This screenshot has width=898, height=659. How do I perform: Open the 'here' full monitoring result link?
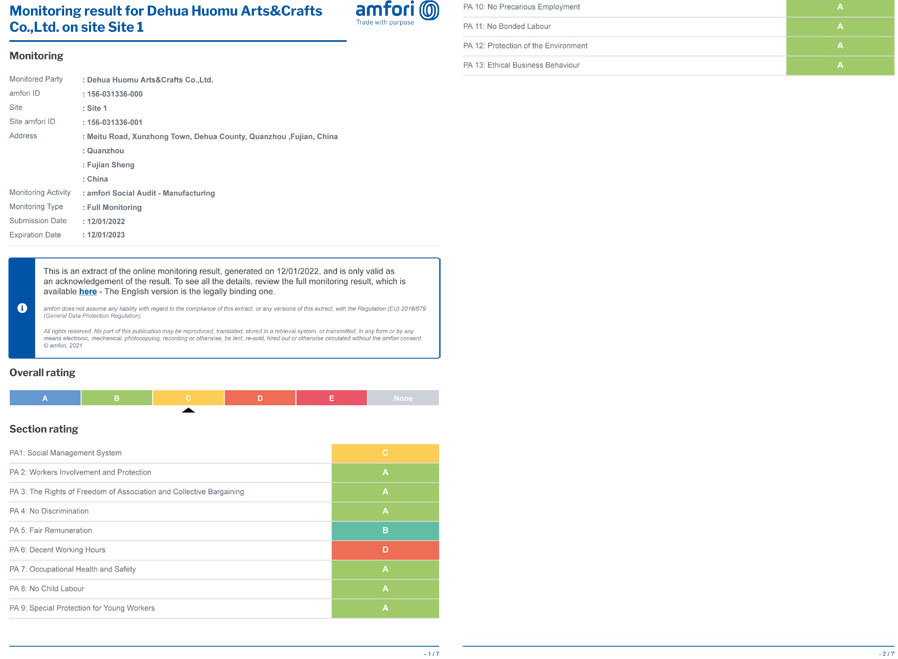88,291
